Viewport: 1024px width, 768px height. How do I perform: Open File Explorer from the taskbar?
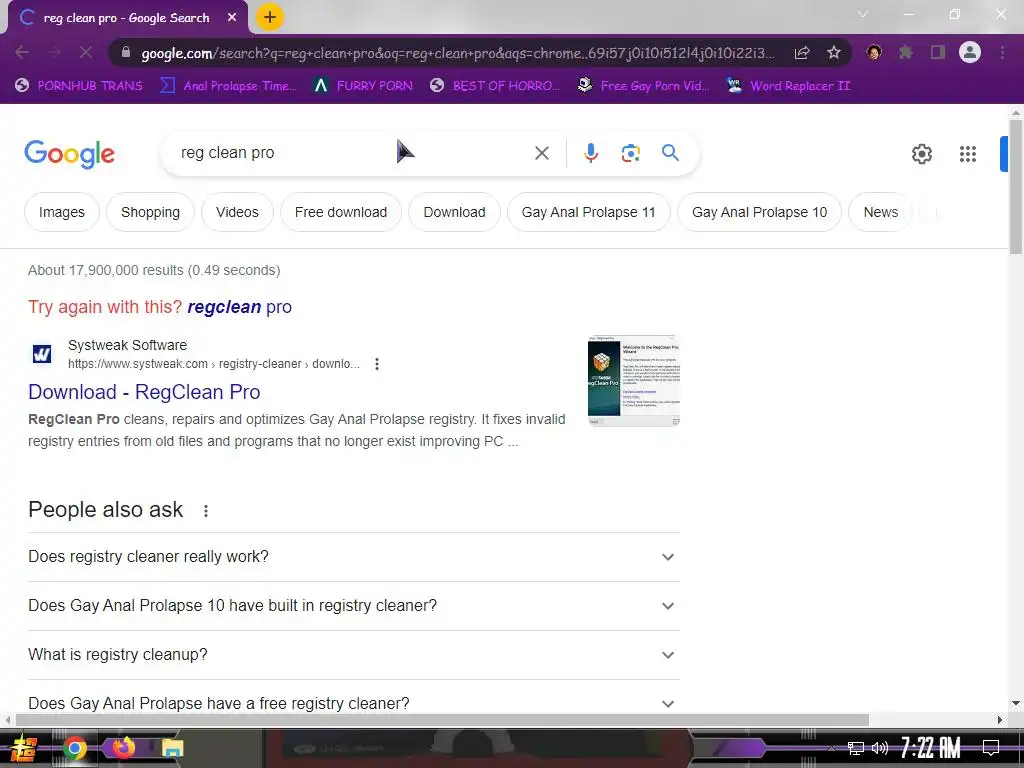pos(173,748)
